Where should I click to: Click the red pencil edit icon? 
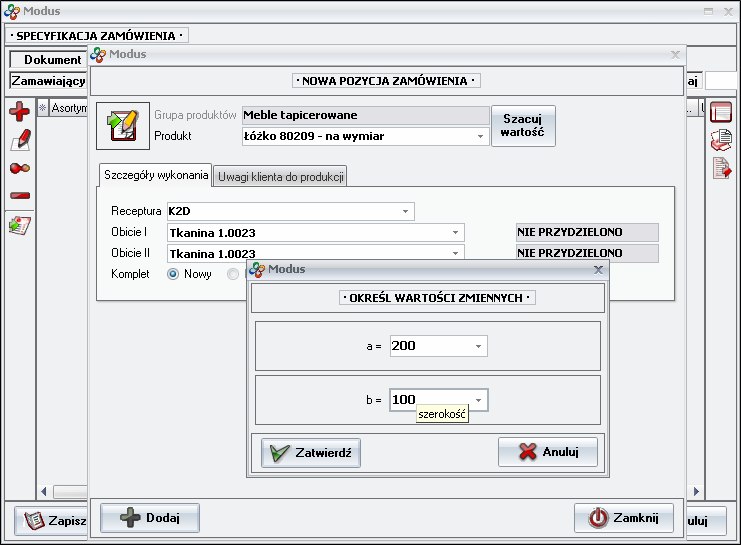(19, 140)
